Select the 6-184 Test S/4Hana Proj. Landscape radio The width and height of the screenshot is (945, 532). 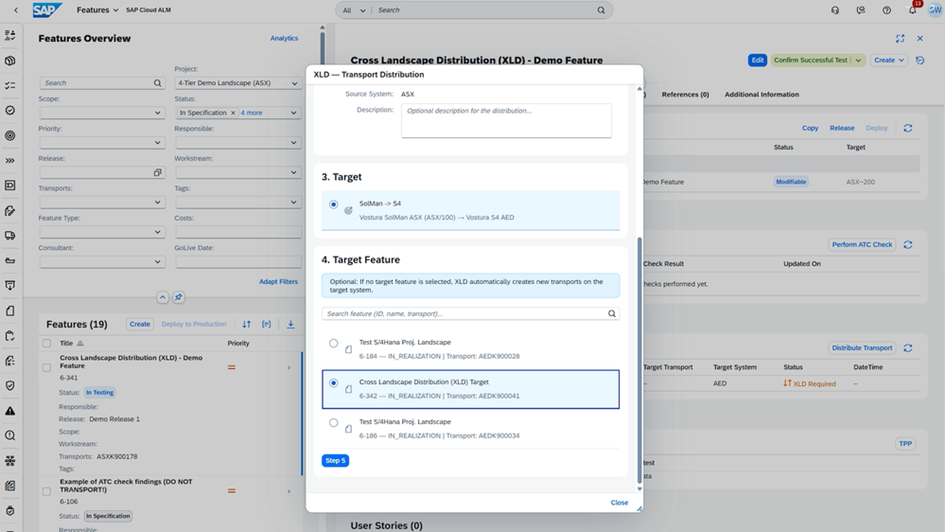[333, 343]
